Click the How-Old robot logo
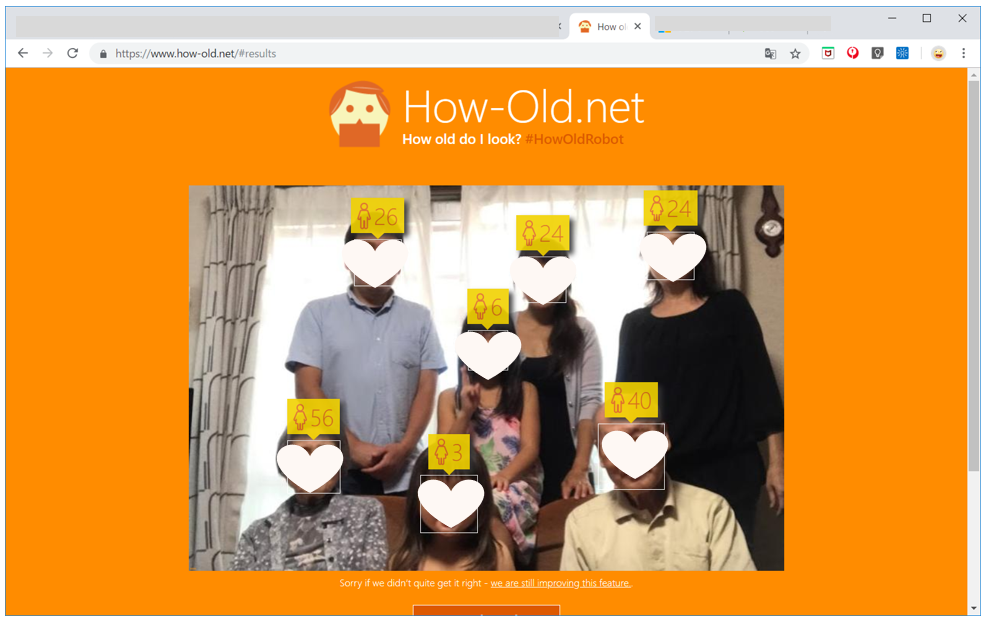This screenshot has width=985, height=621. coord(360,114)
